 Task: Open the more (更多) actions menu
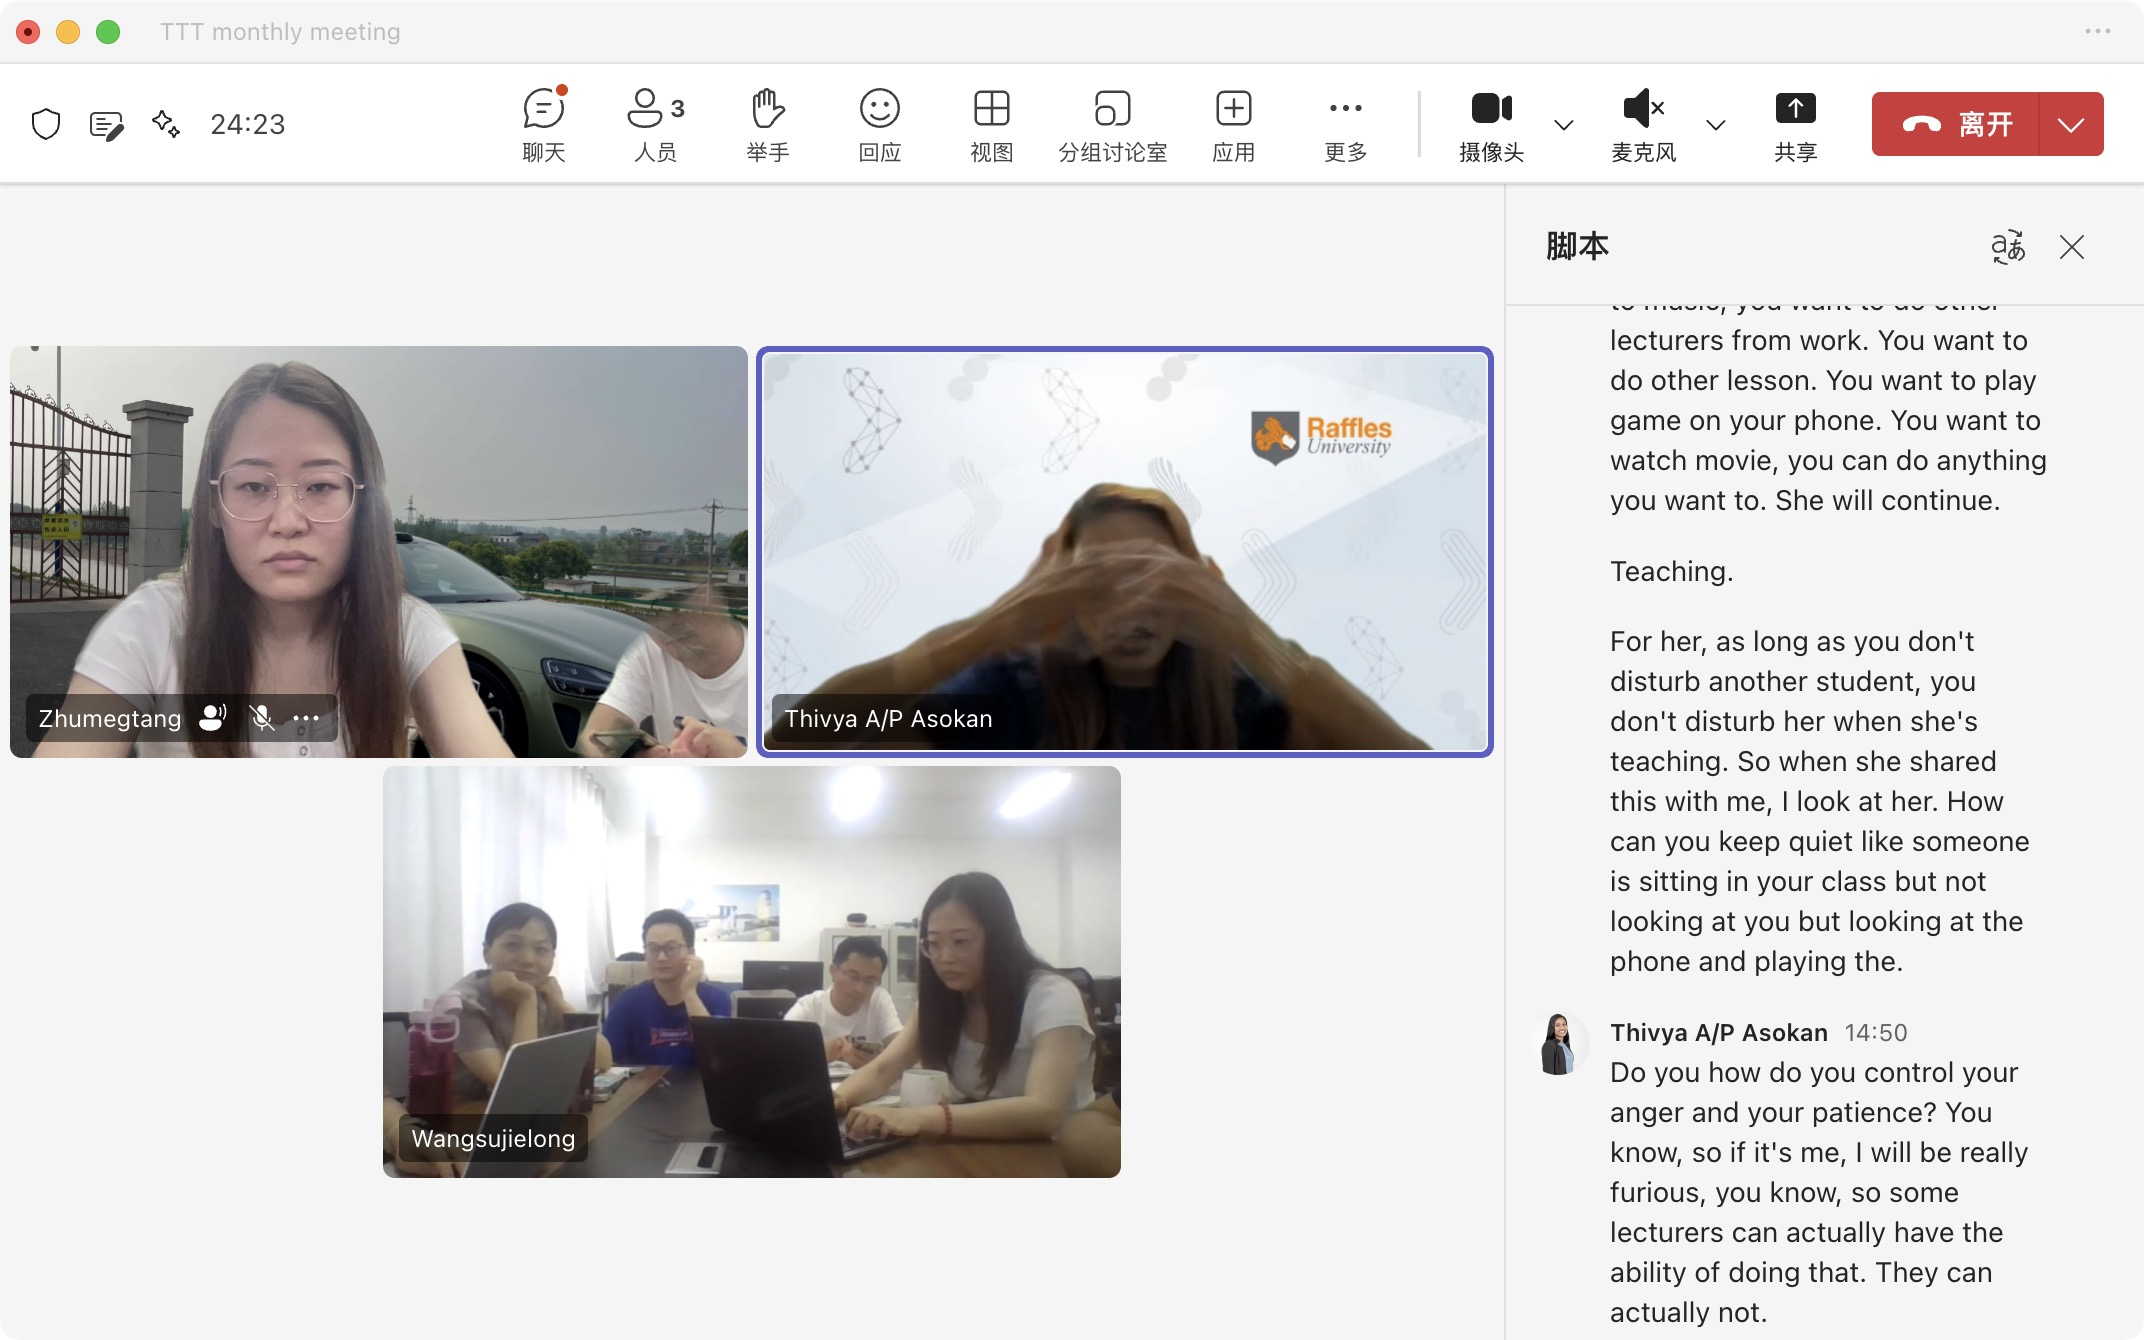pos(1345,124)
